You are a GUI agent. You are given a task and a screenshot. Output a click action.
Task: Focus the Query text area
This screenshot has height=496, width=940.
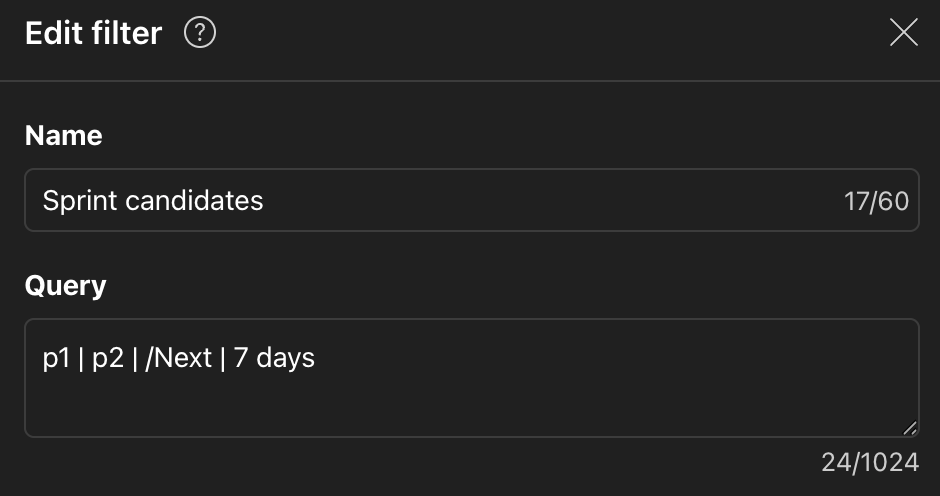[x=471, y=378]
